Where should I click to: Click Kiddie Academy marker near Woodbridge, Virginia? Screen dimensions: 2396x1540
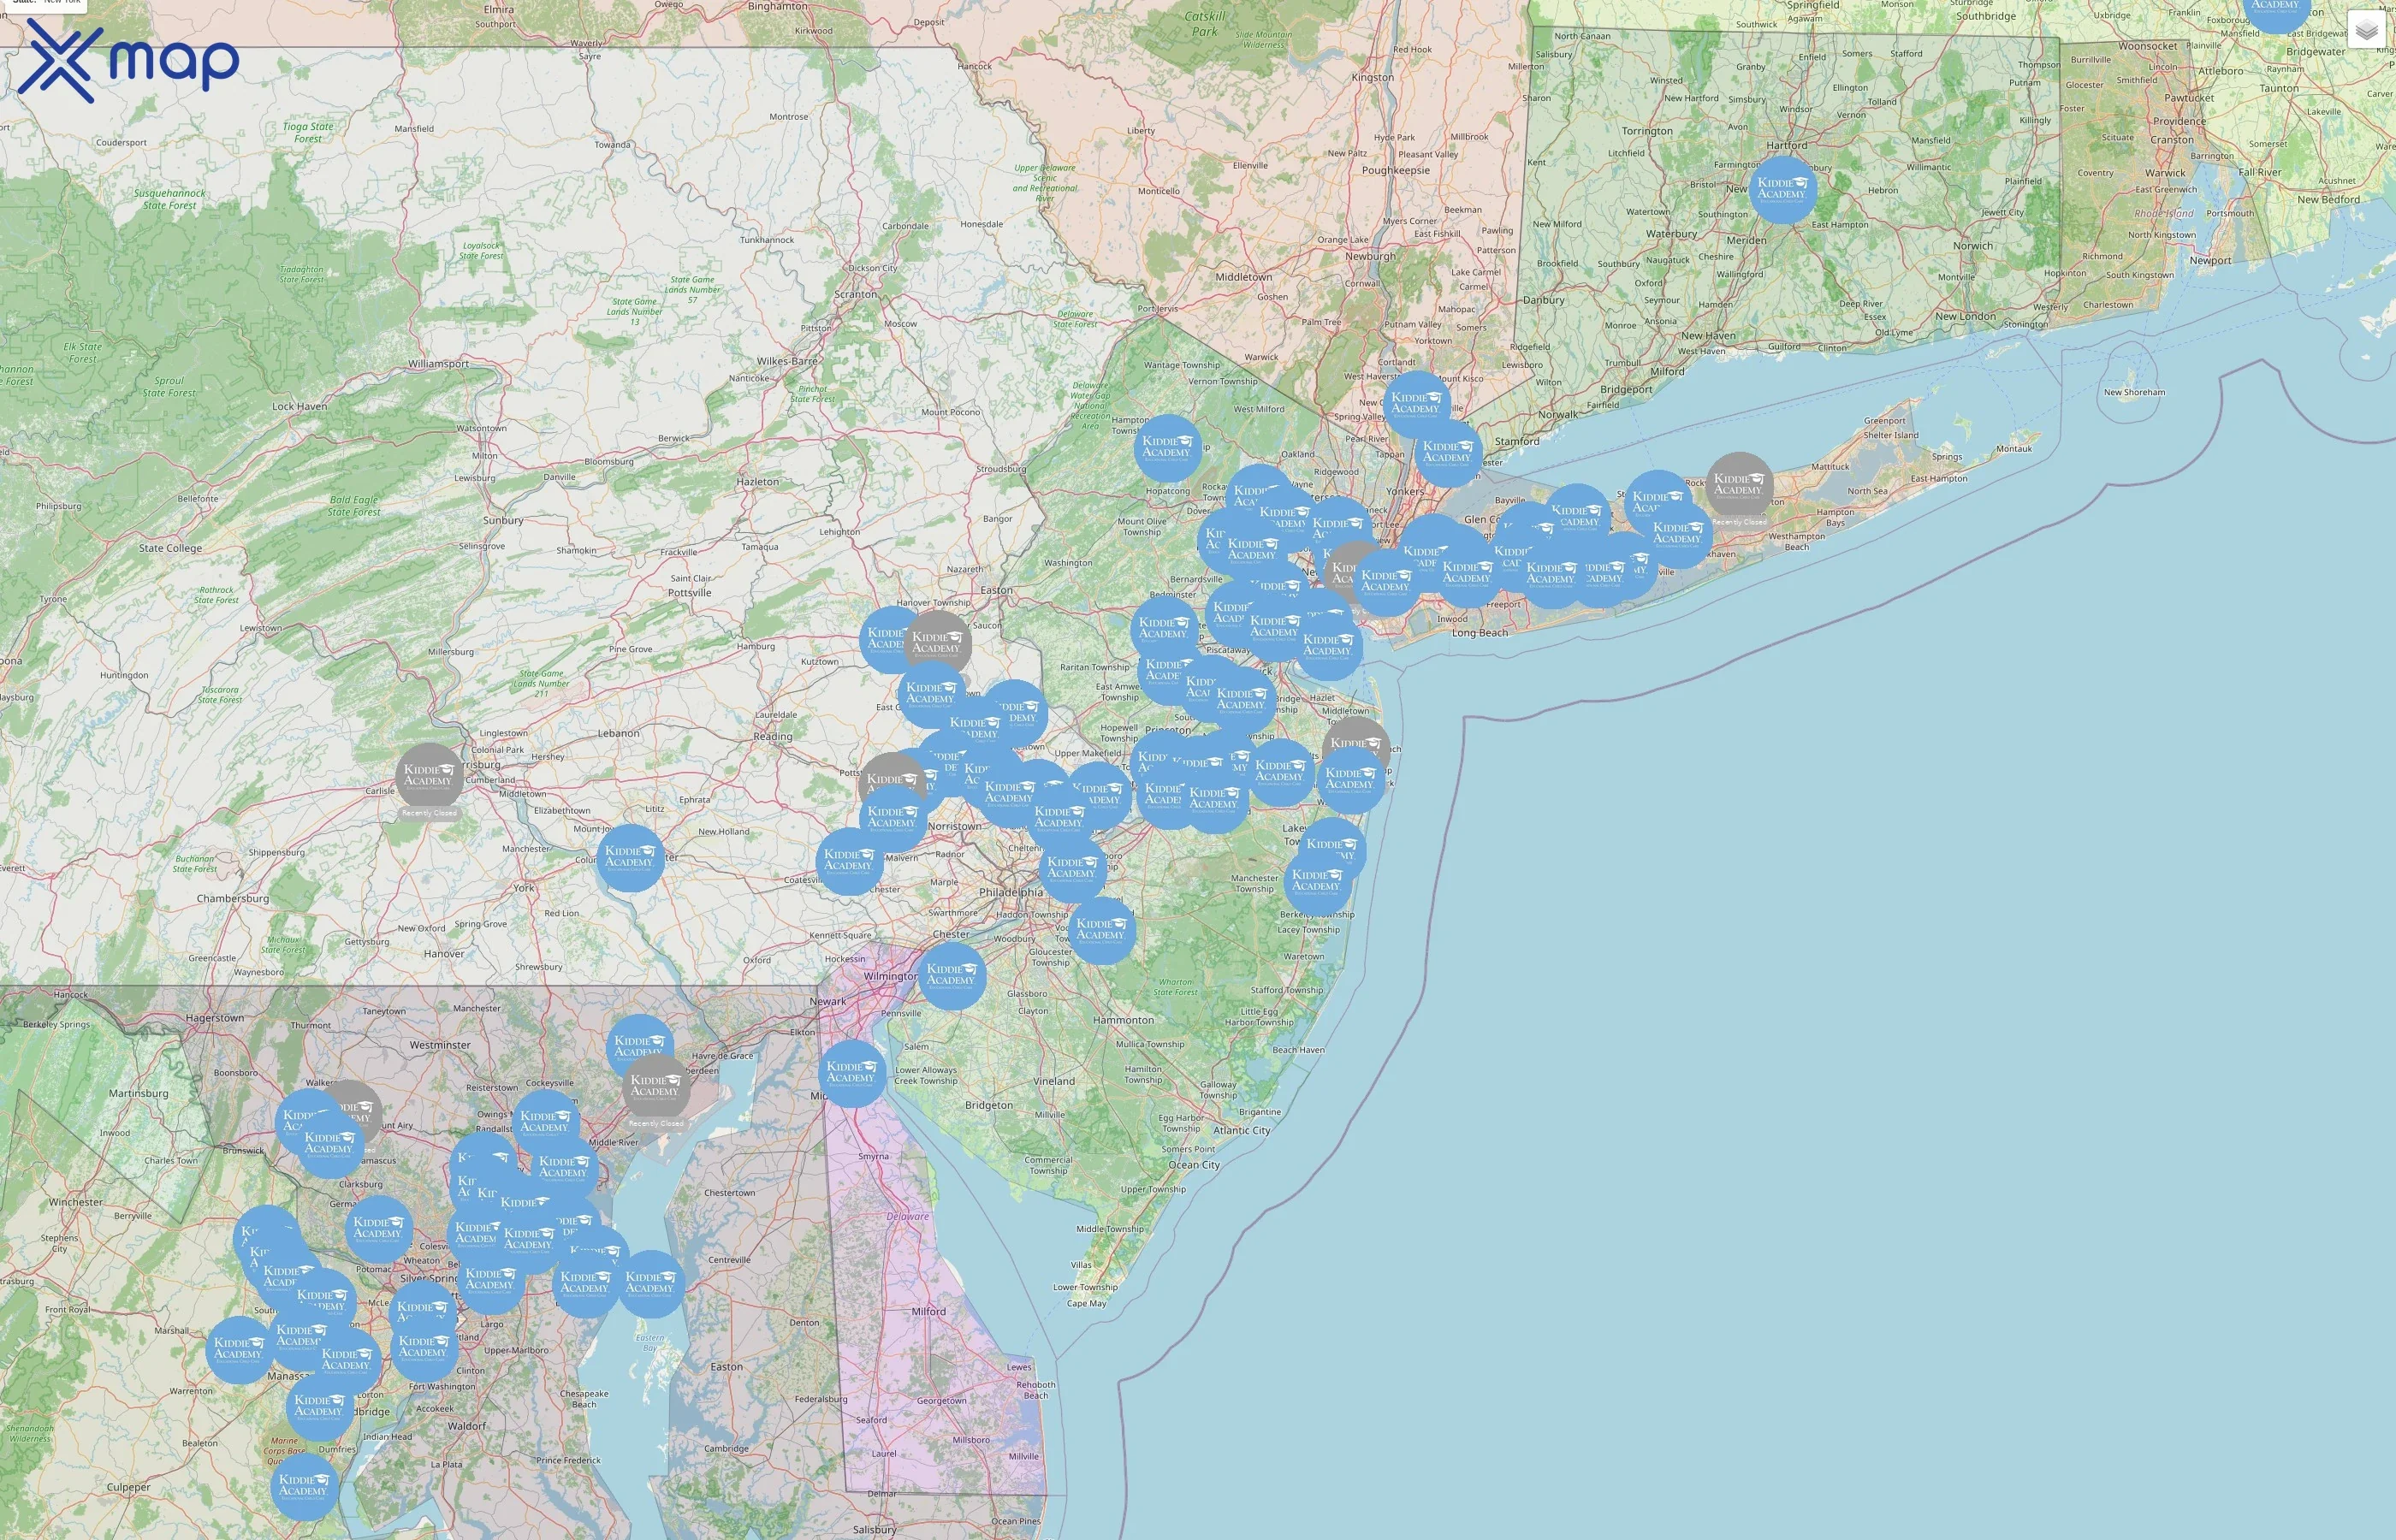320,1407
